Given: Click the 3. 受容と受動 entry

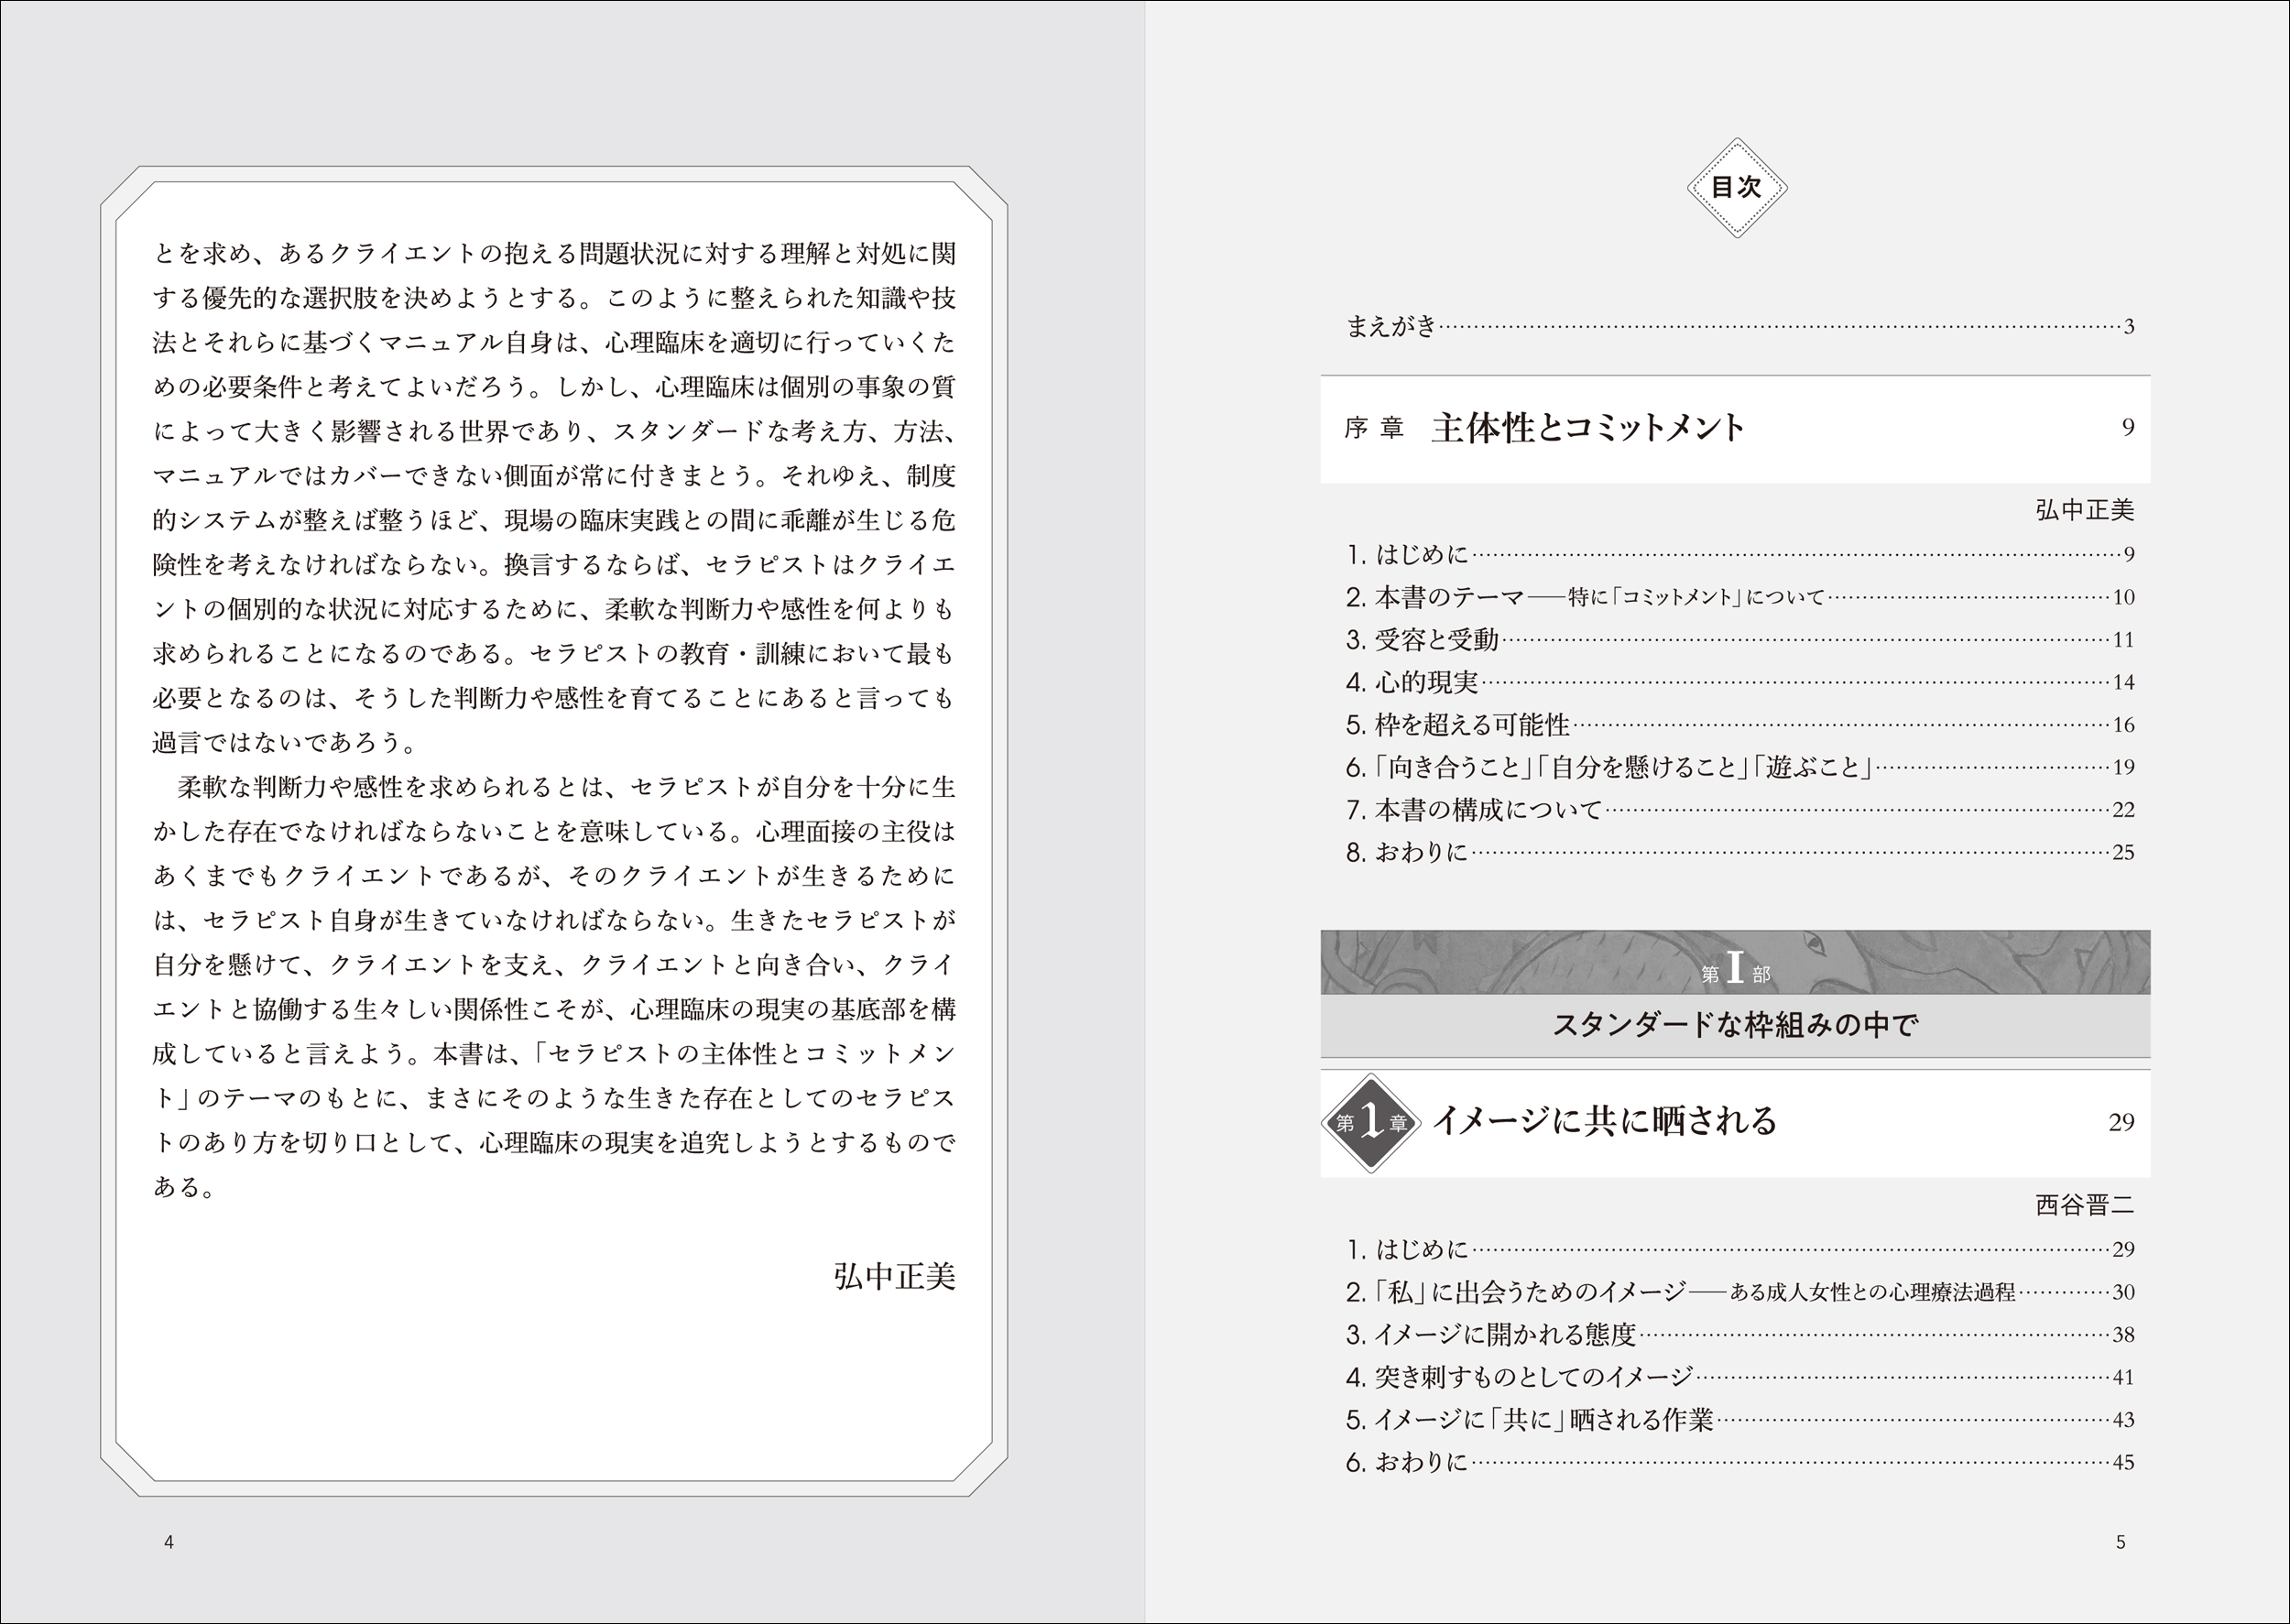Looking at the screenshot, I should (1740, 640).
